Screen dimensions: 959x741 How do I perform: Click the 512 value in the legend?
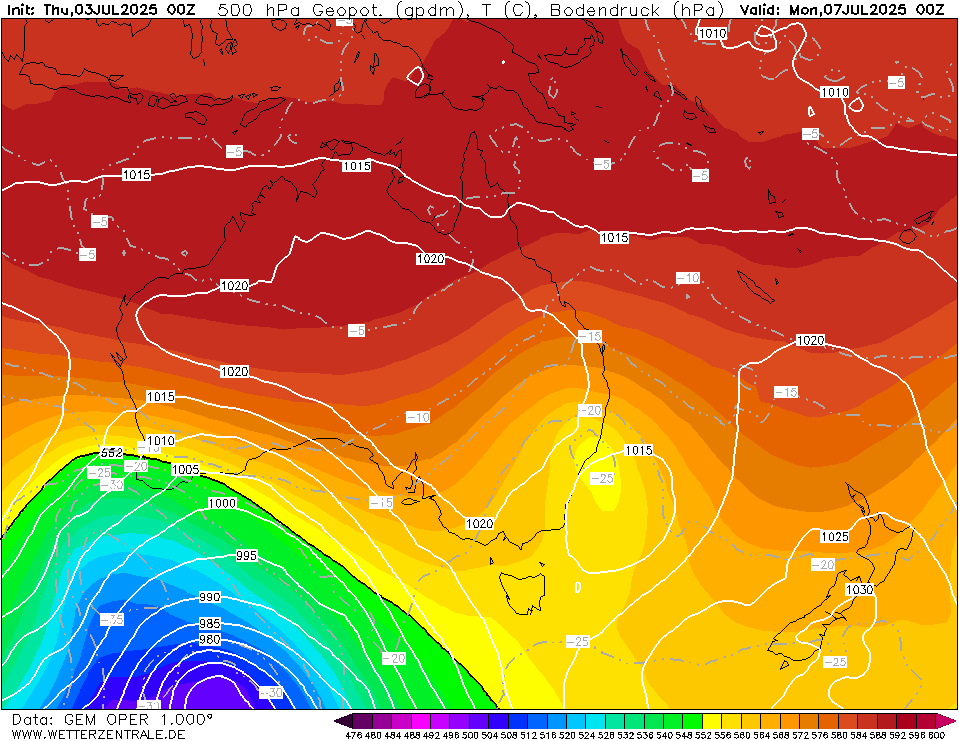(528, 735)
